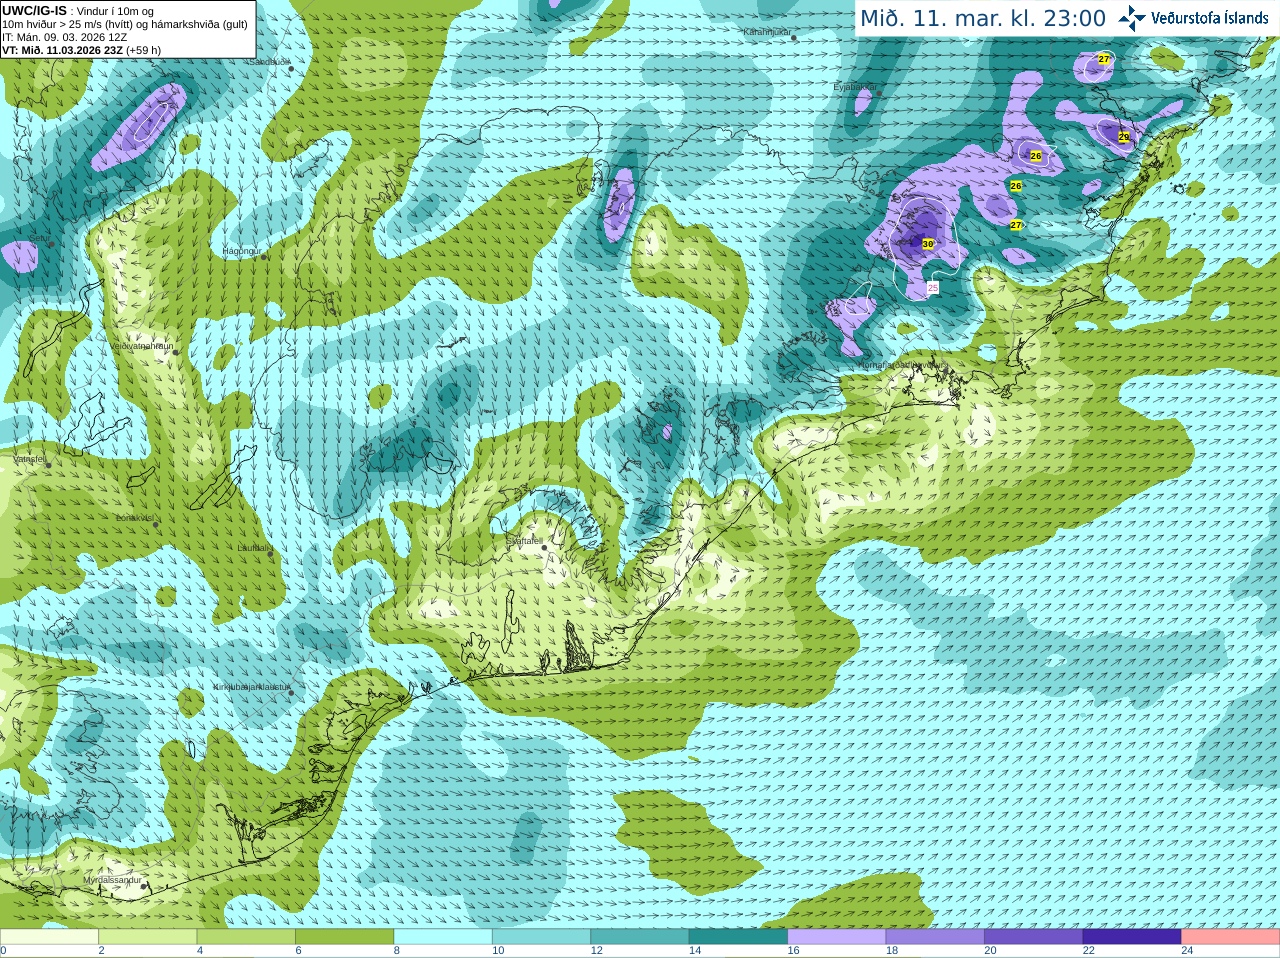This screenshot has width=1280, height=958.
Task: Click the Hornafjarðarflugvöllur station label
Action: tap(903, 365)
